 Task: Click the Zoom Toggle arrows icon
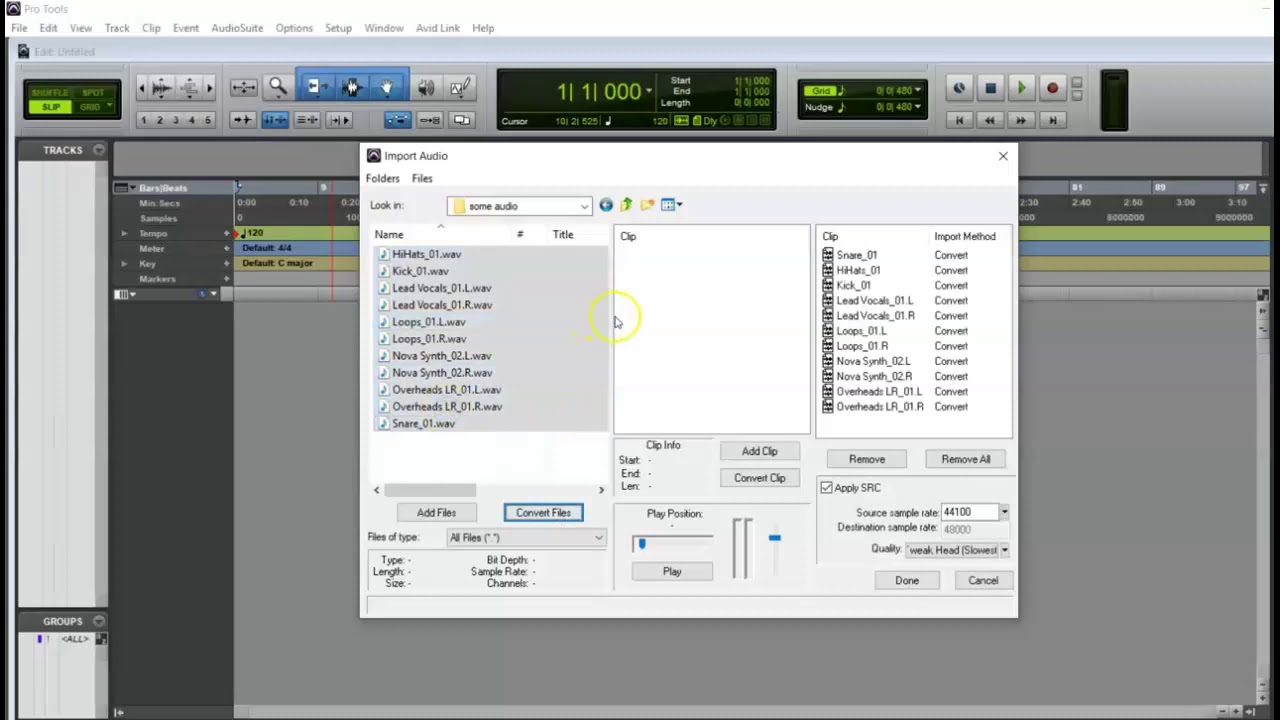coord(244,88)
